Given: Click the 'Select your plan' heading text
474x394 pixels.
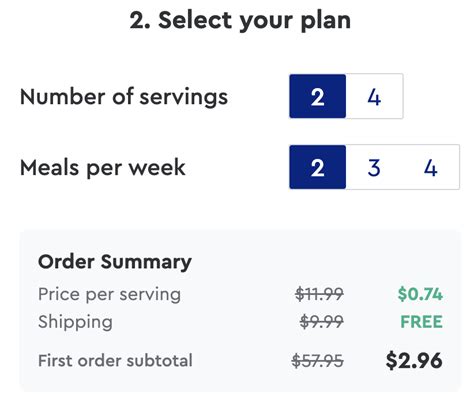Looking at the screenshot, I should [x=254, y=21].
